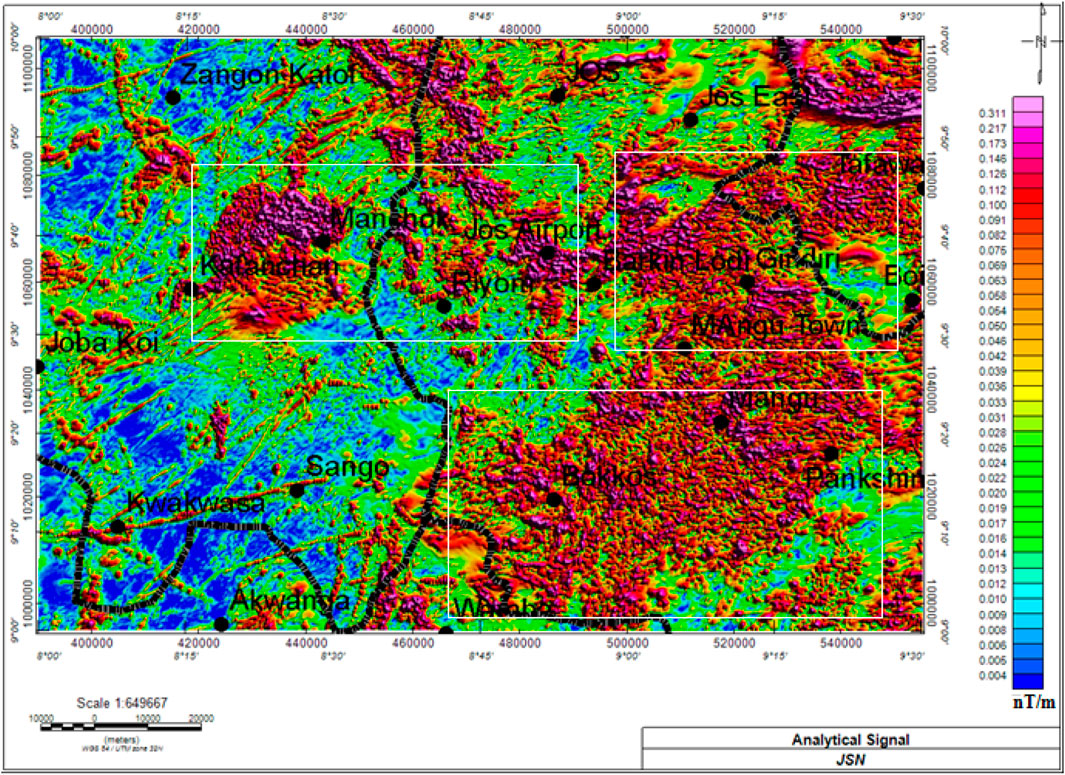1065x775 pixels.
Task: Click the Kwakwasa town dot marker
Action: click(118, 526)
